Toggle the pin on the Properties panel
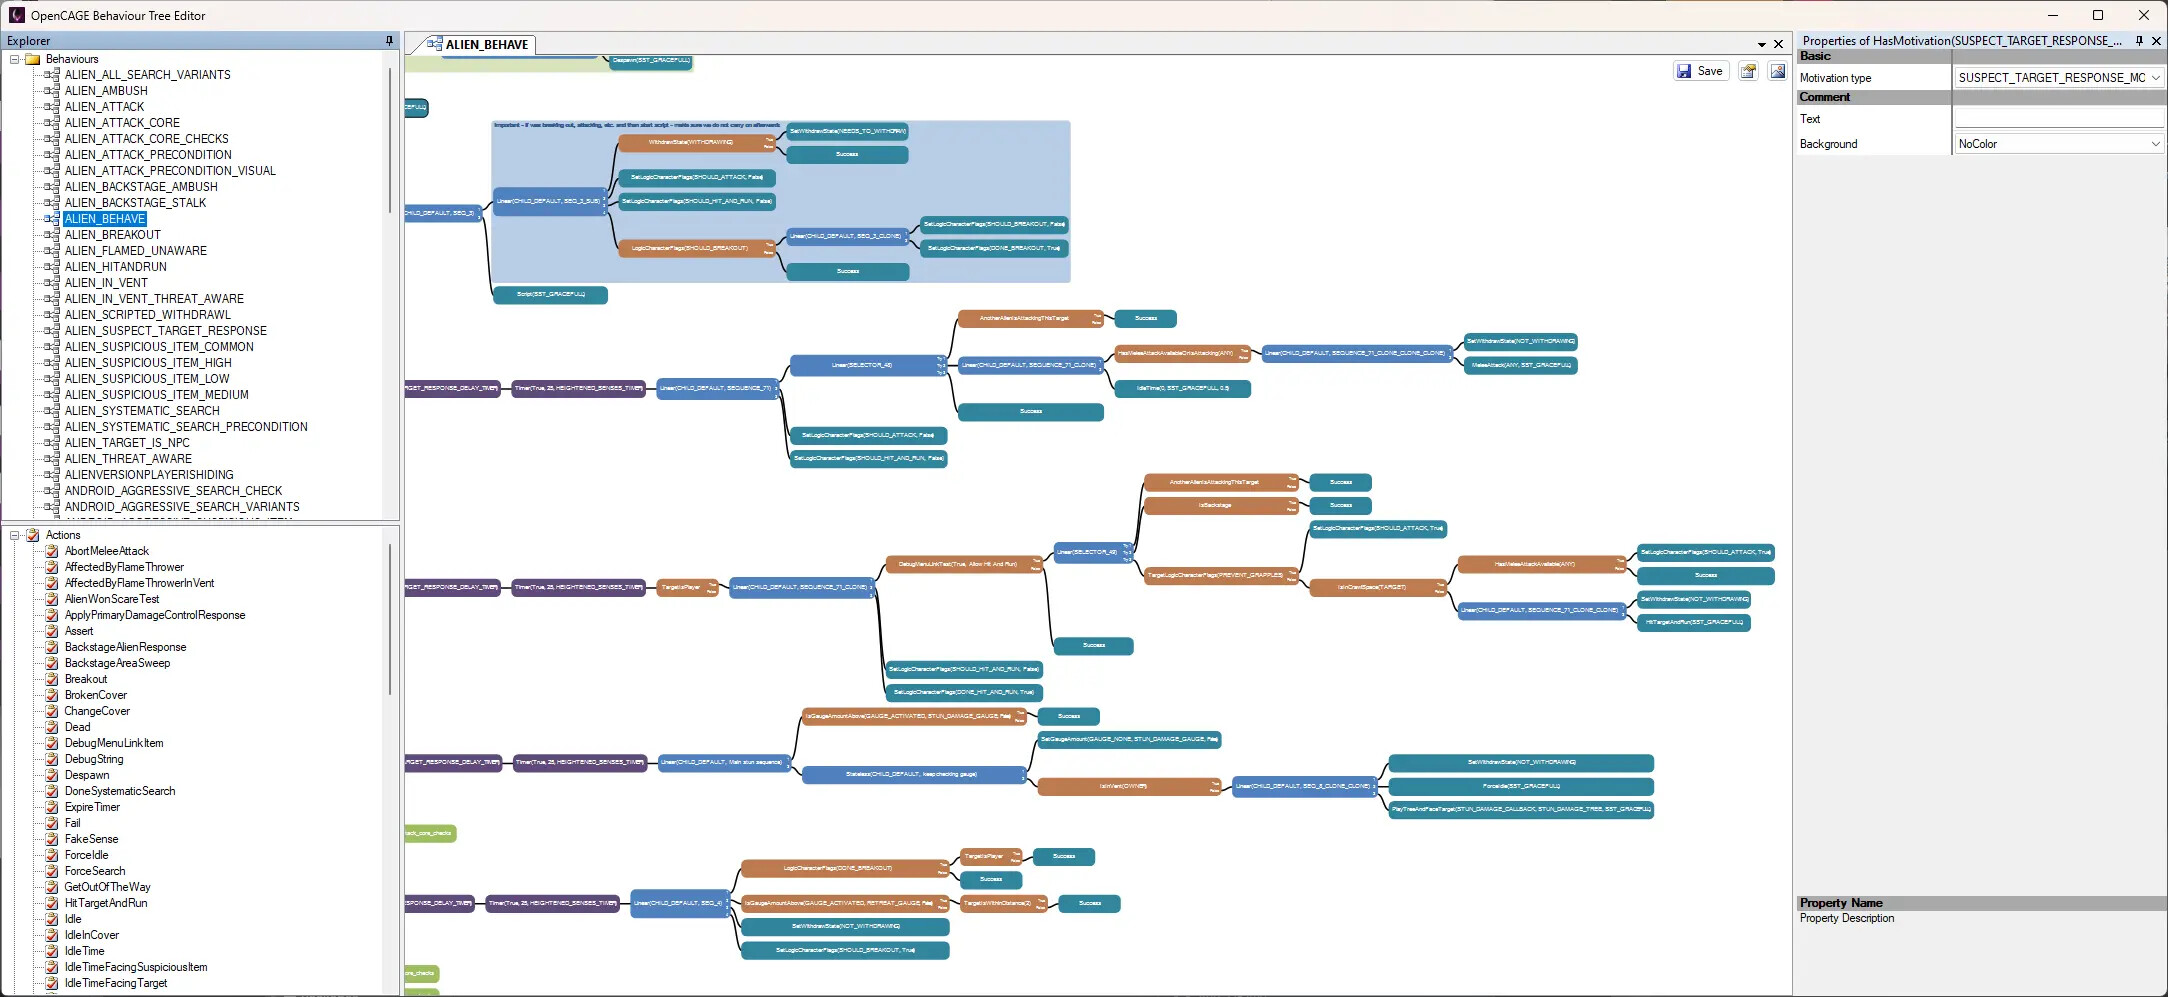Viewport: 2168px width, 997px height. coord(2139,41)
